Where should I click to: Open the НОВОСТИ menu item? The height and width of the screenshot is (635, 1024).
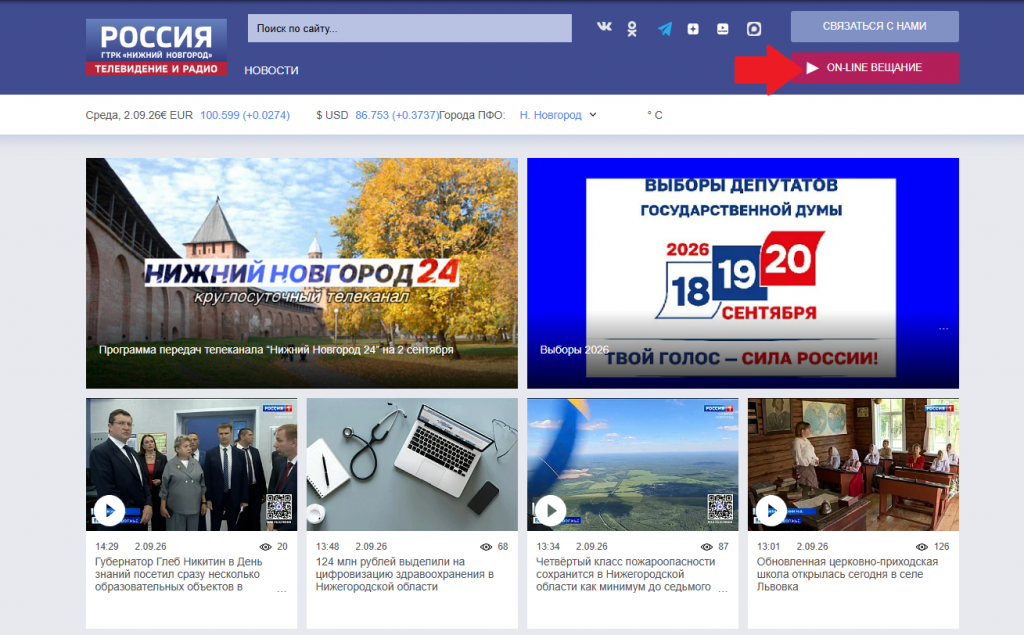tap(271, 71)
